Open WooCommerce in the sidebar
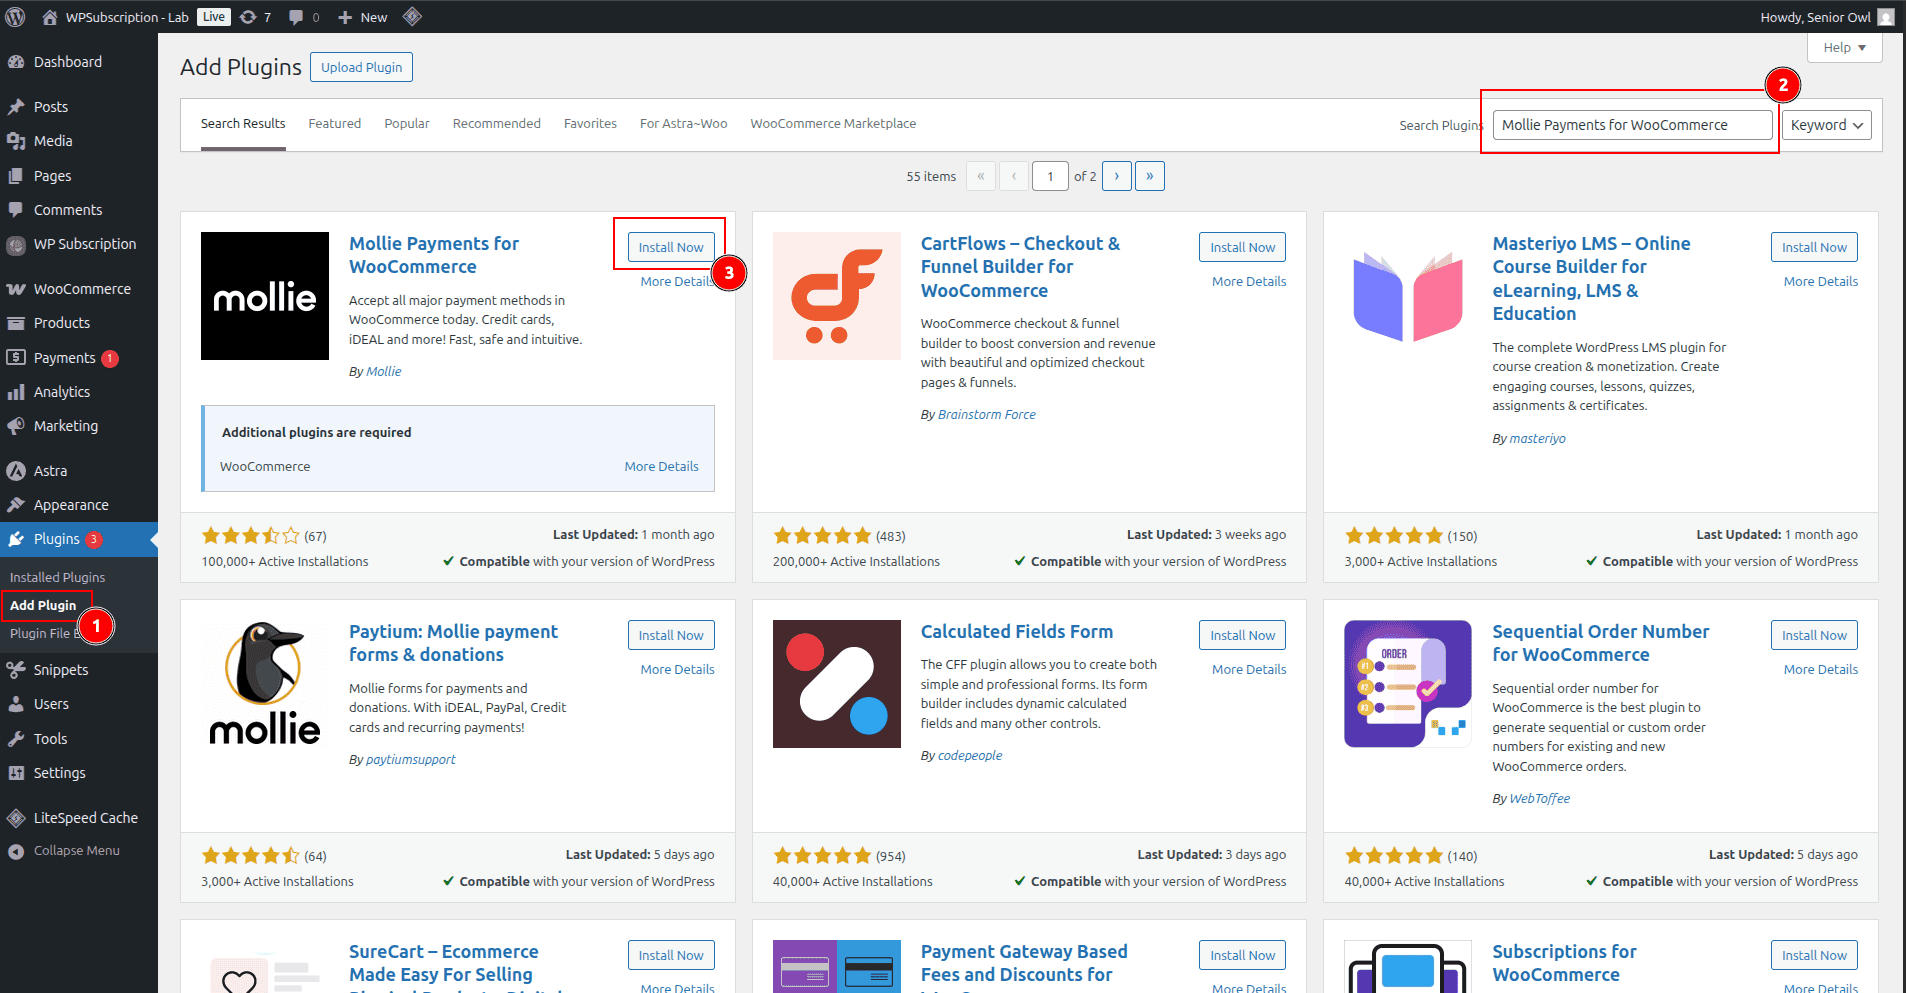The width and height of the screenshot is (1906, 993). point(82,289)
